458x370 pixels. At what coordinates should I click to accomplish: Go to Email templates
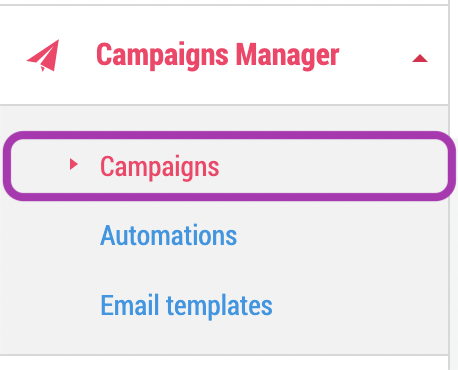point(186,305)
